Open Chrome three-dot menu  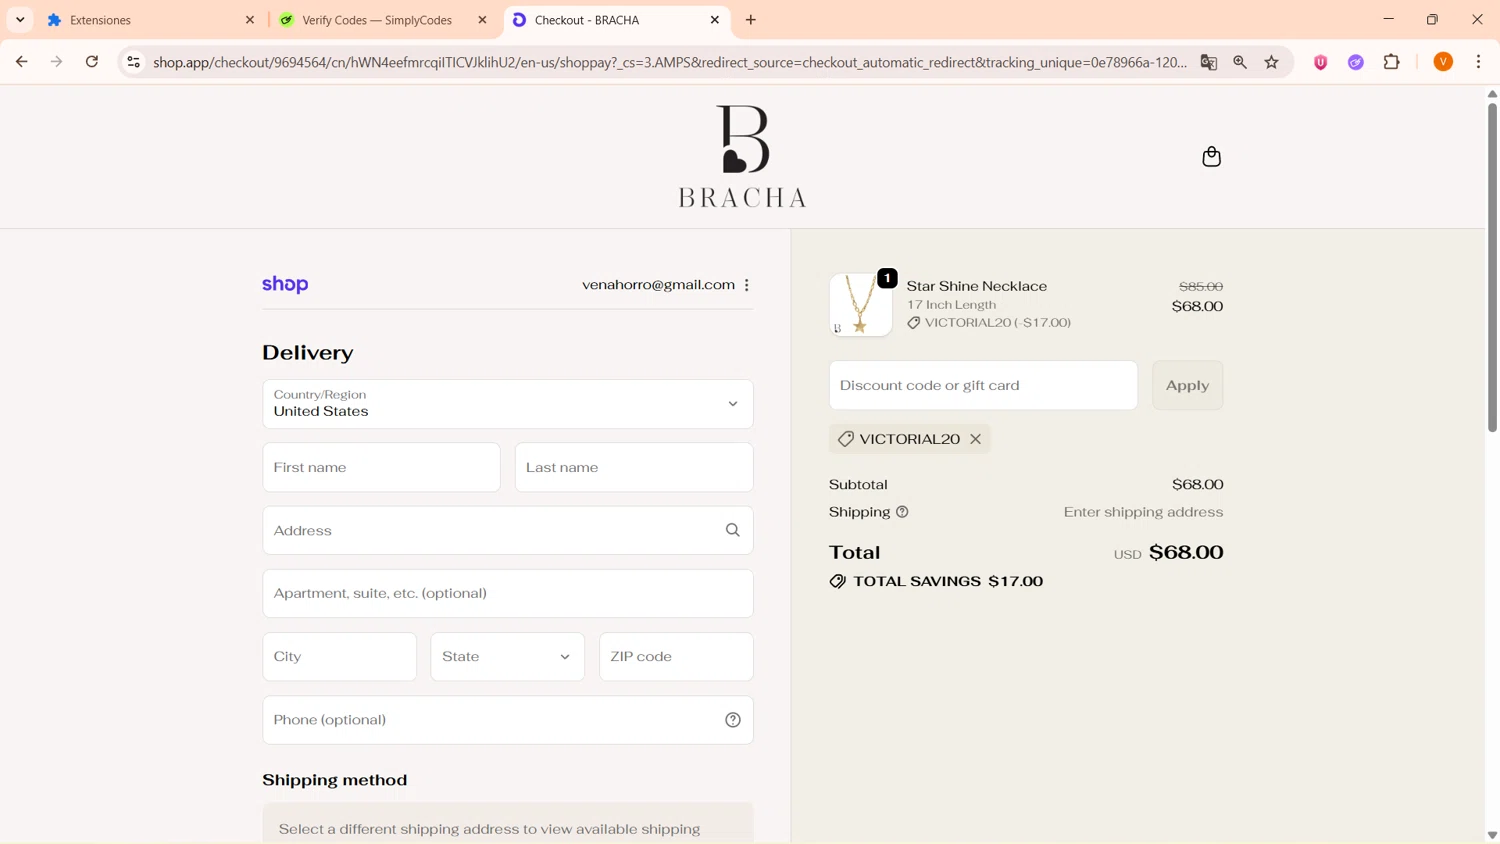coord(1479,62)
